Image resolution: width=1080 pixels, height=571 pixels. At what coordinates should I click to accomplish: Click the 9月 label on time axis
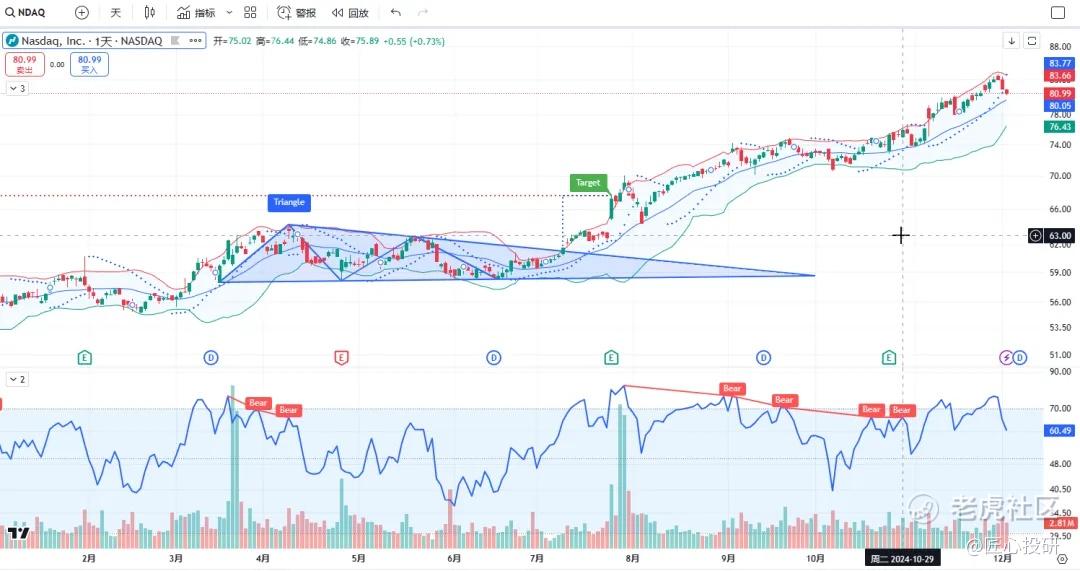tap(728, 559)
